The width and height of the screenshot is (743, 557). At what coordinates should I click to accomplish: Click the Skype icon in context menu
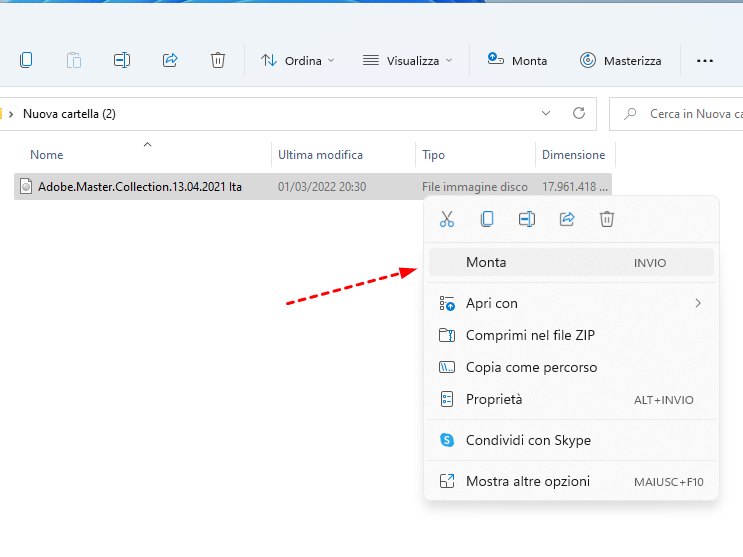pos(447,440)
